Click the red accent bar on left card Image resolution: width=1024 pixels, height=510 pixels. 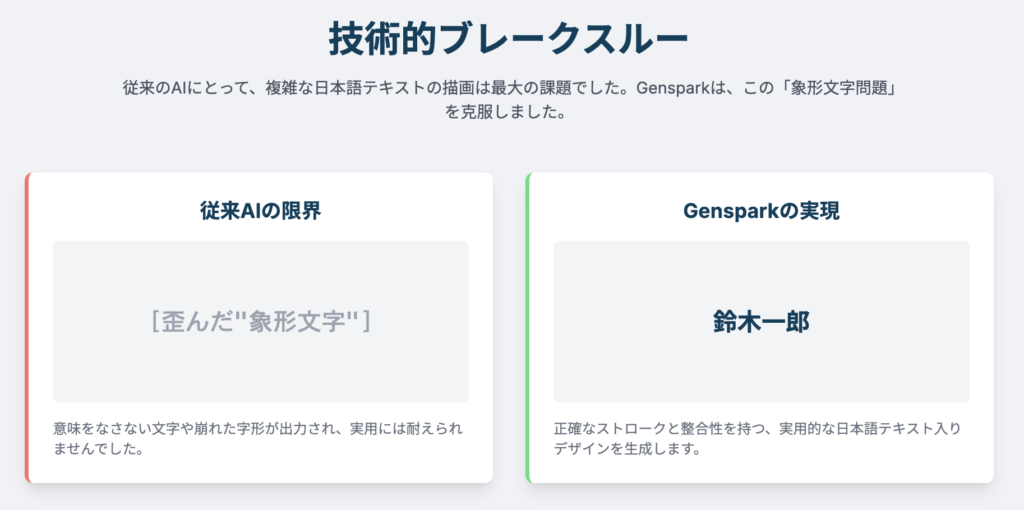[27, 328]
